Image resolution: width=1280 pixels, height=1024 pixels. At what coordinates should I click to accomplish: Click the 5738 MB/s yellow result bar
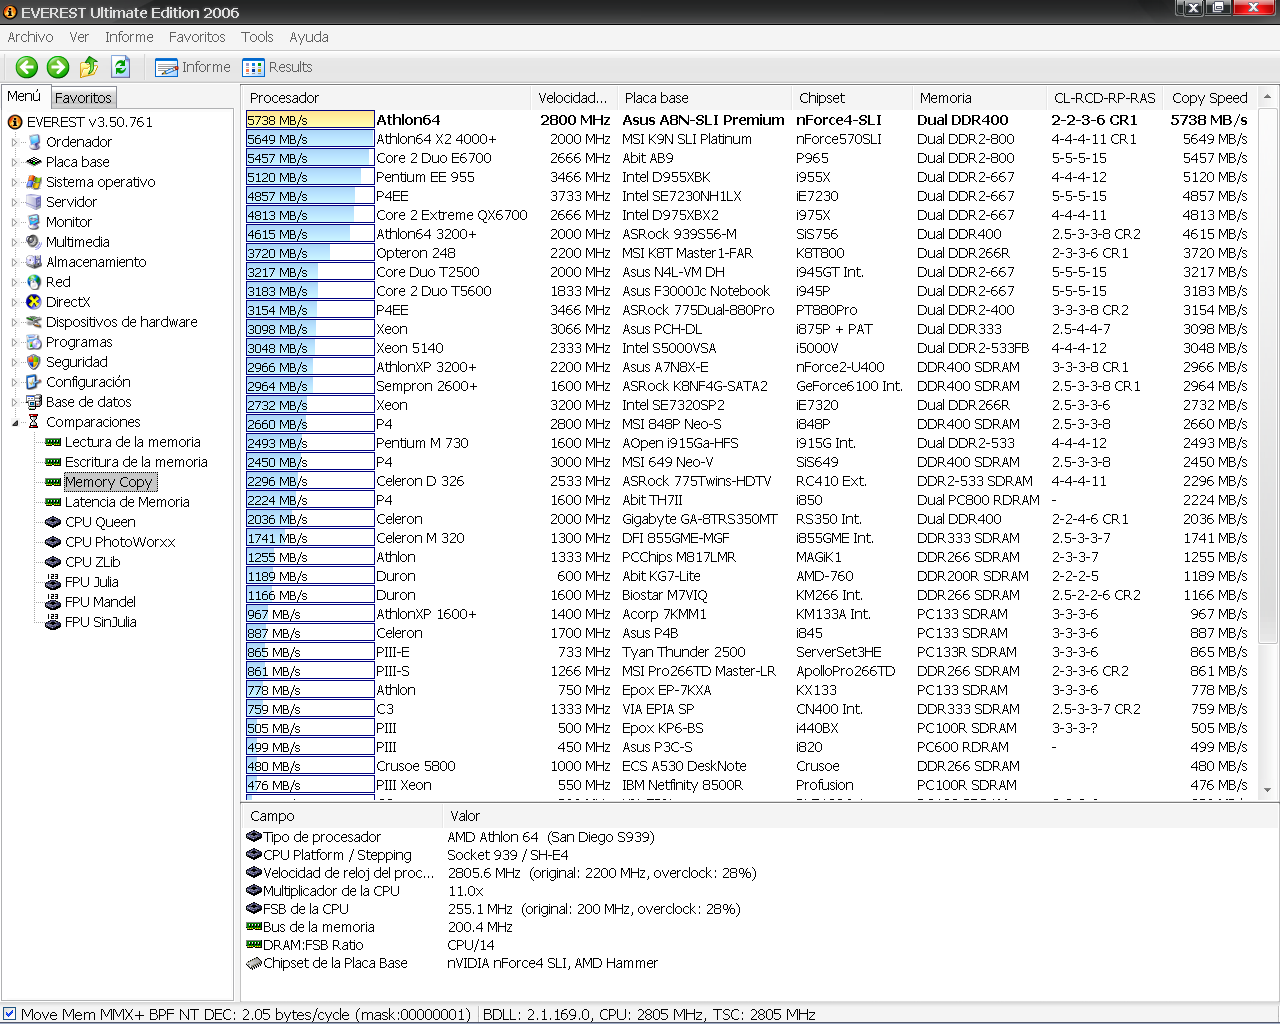(310, 120)
